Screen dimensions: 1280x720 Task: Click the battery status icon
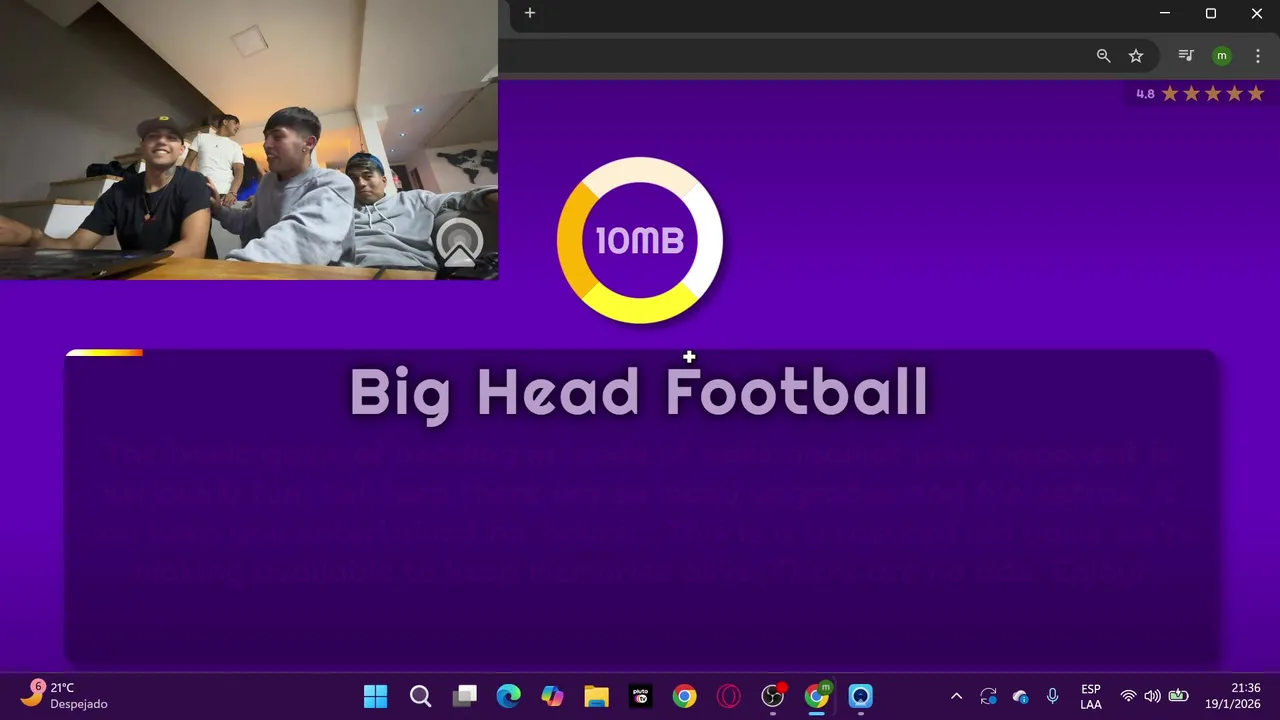(x=1178, y=696)
